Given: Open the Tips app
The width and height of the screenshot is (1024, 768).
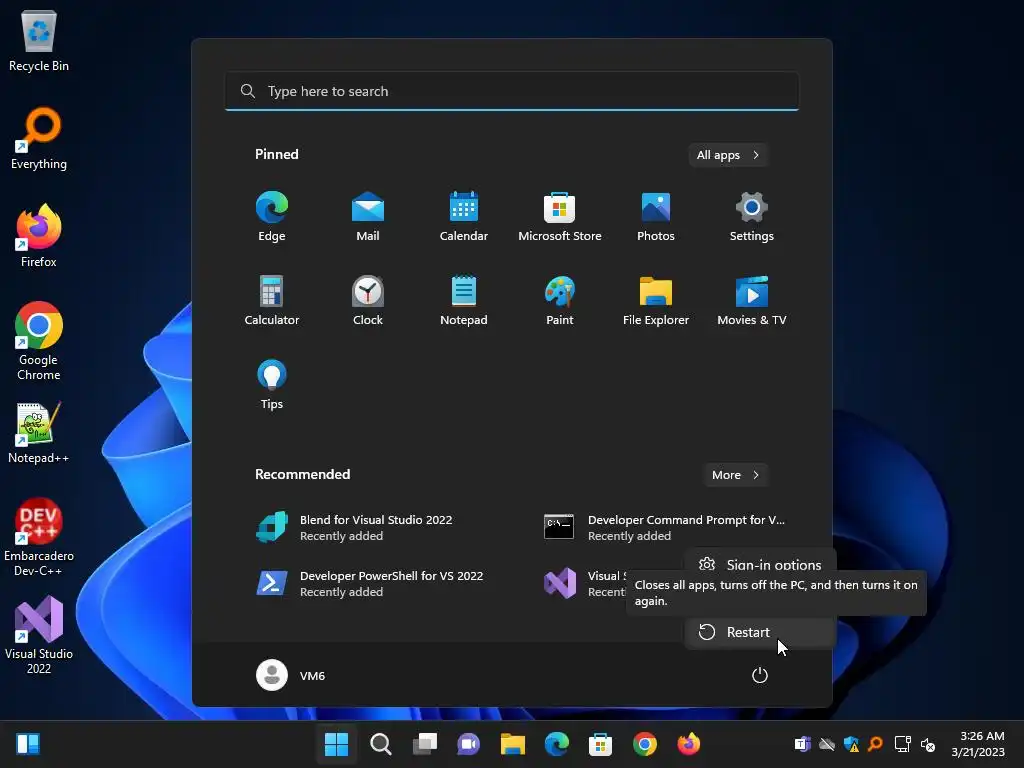Looking at the screenshot, I should tap(272, 385).
